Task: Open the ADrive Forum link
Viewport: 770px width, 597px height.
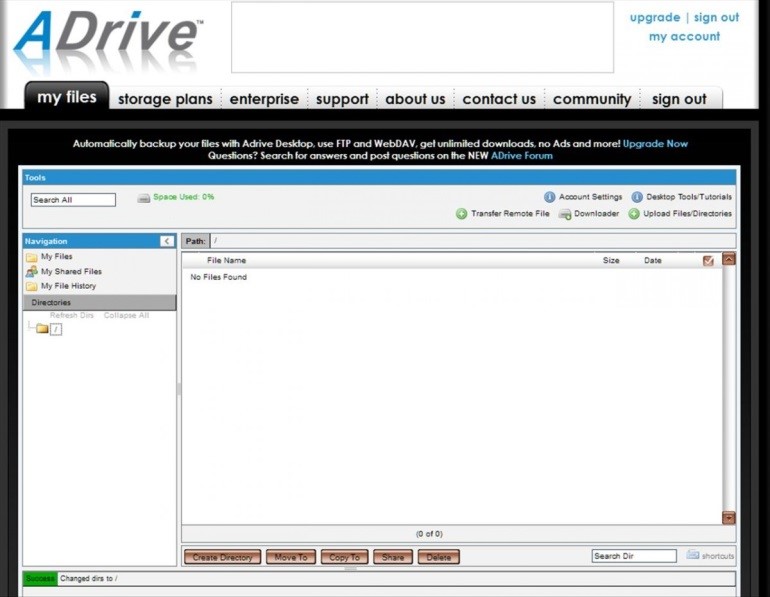Action: tap(522, 156)
